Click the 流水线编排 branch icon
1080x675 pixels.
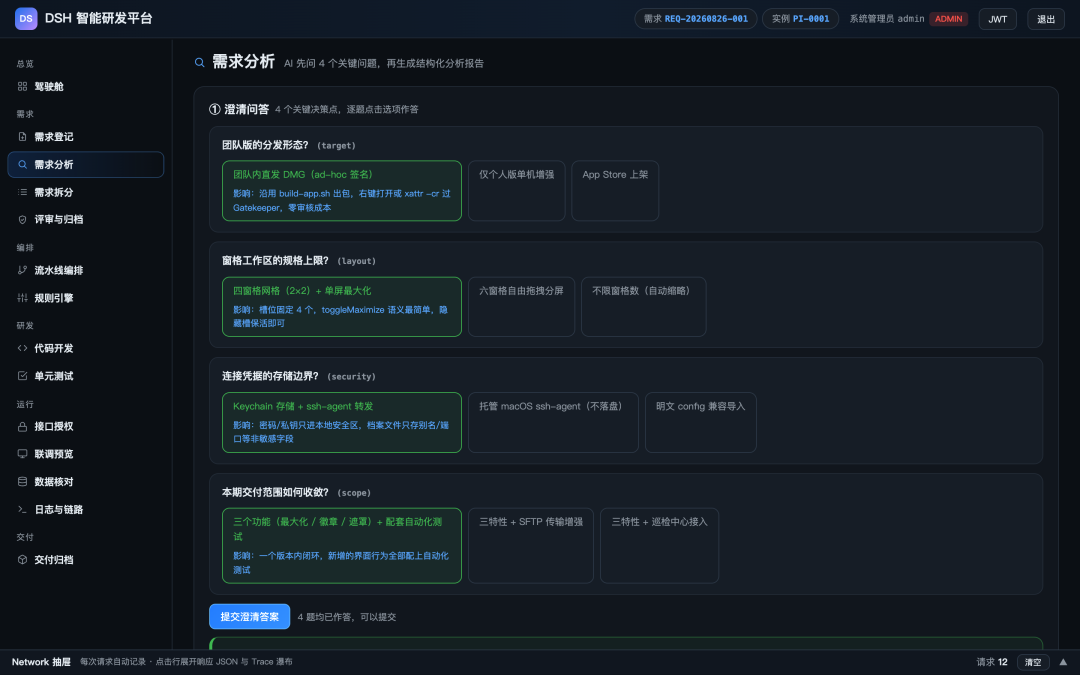(22, 271)
